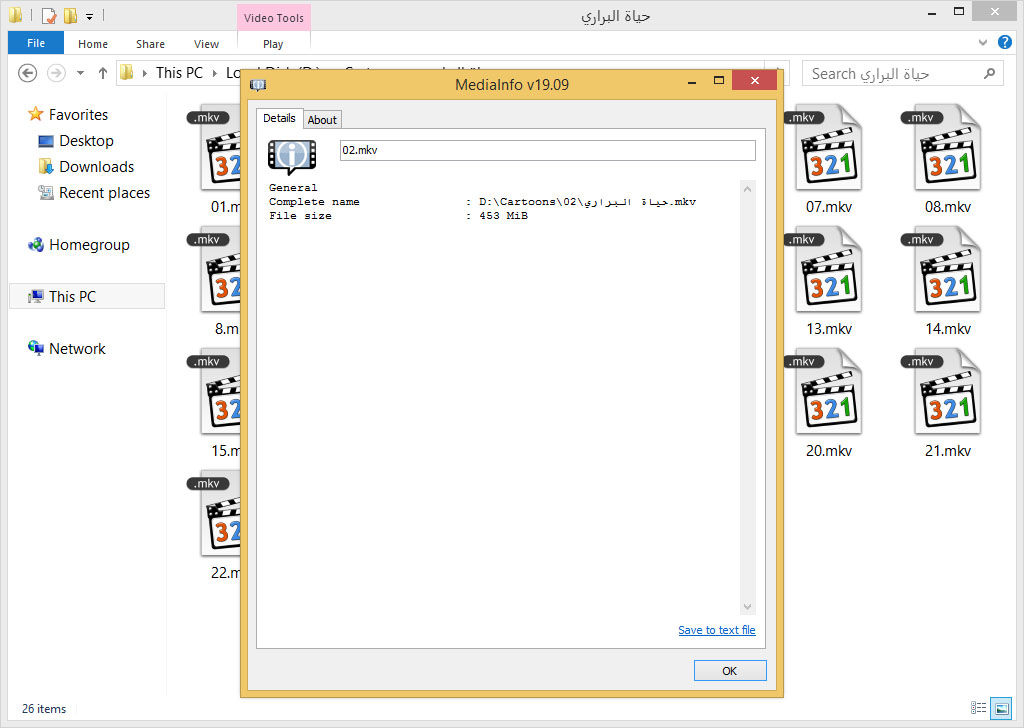Open the recent locations dropdown arrow
Viewport: 1024px width, 728px height.
[80, 73]
